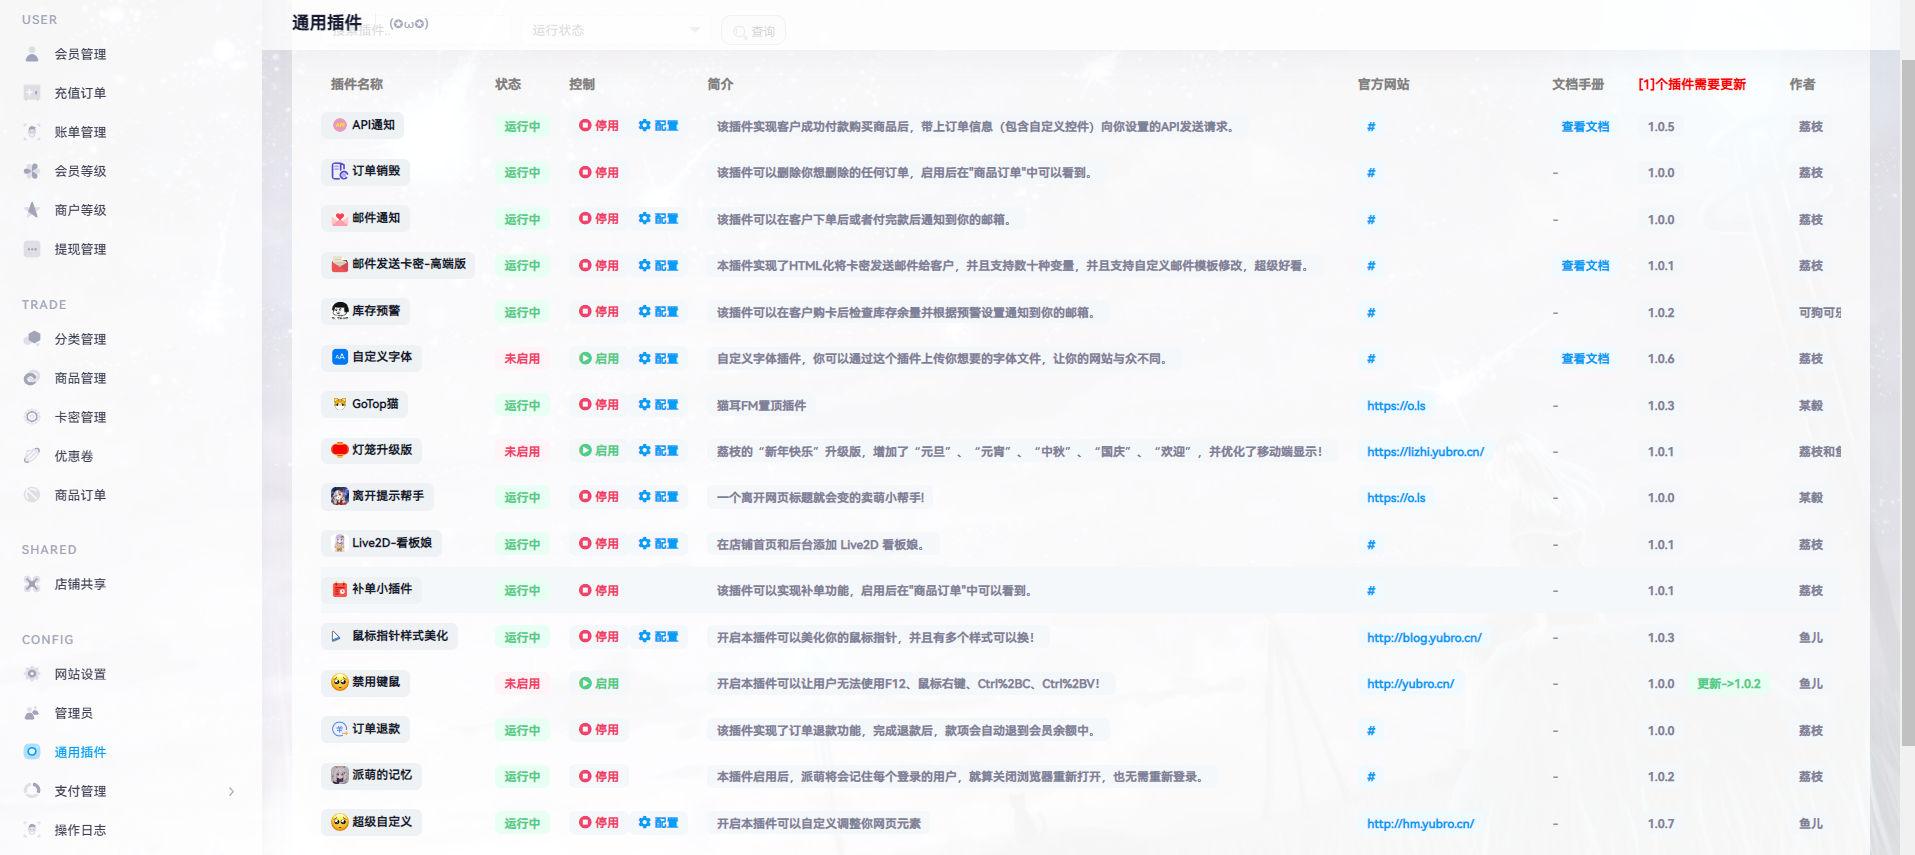View 查看文档 for API通知 plugin

1585,127
